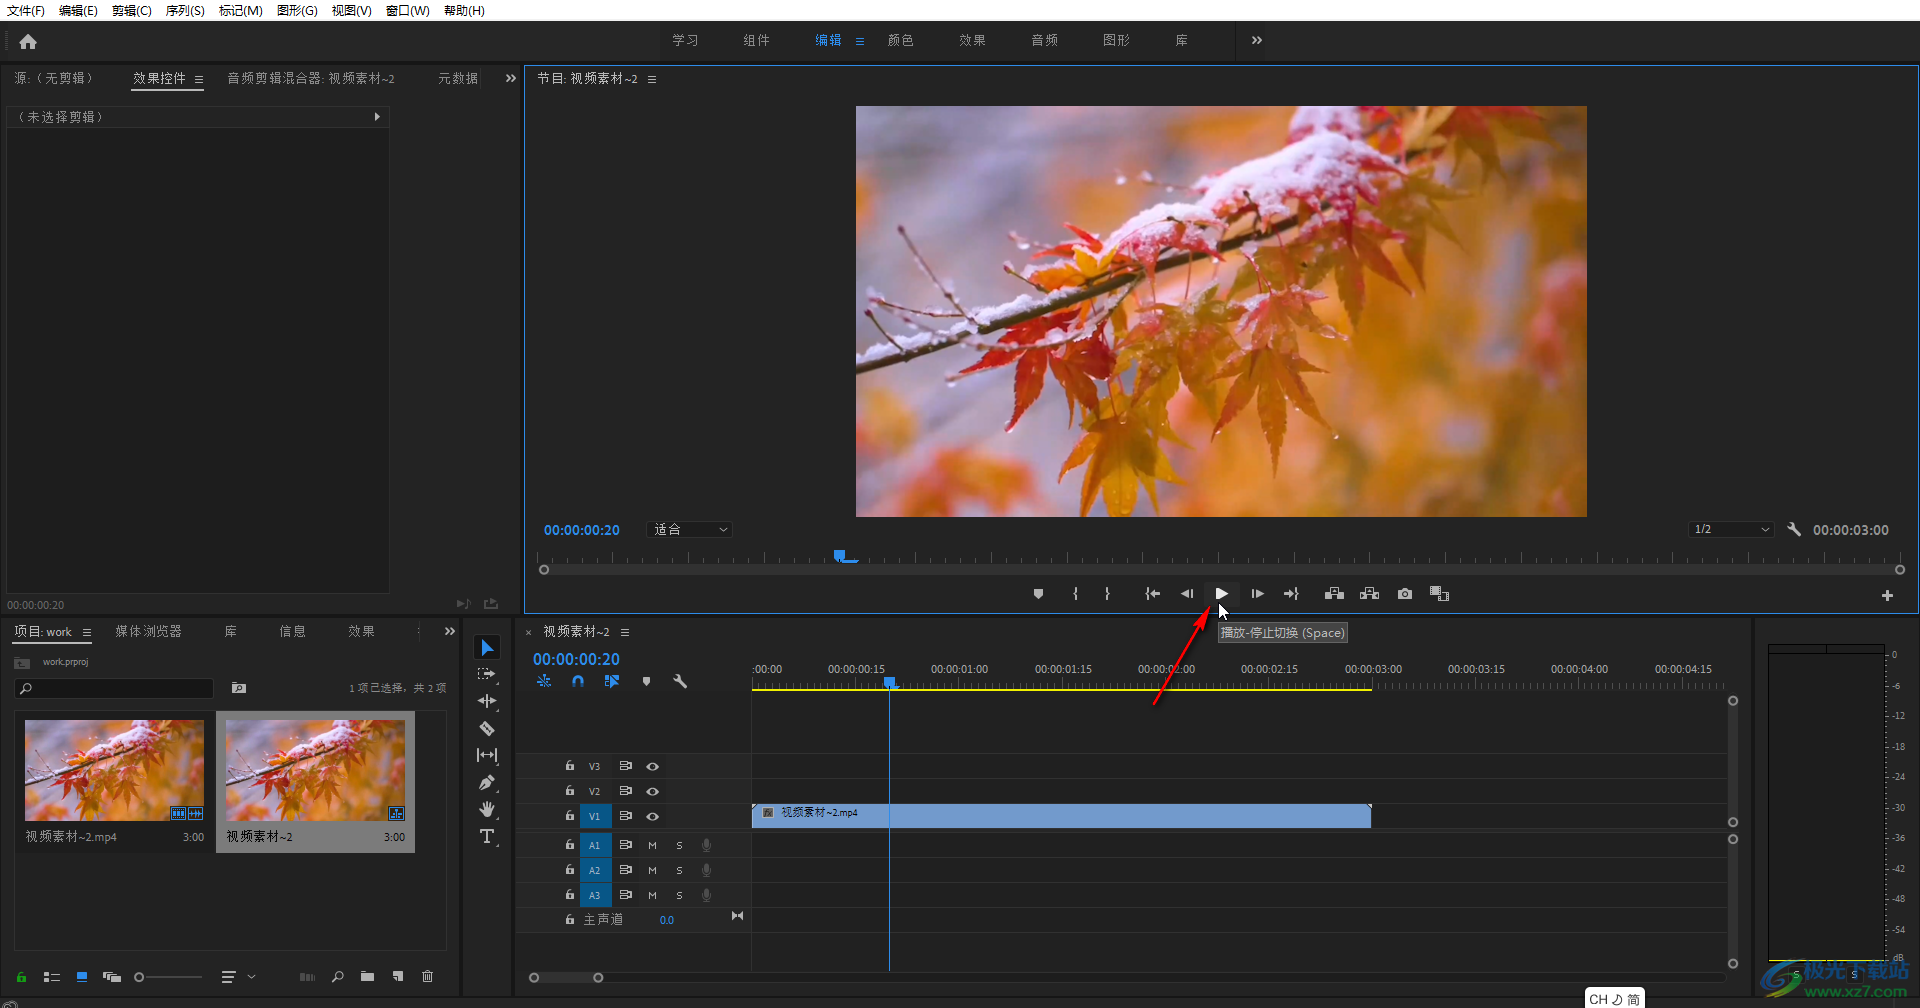Expand hidden source panel tabs chevron
The image size is (1920, 1008).
tap(511, 78)
